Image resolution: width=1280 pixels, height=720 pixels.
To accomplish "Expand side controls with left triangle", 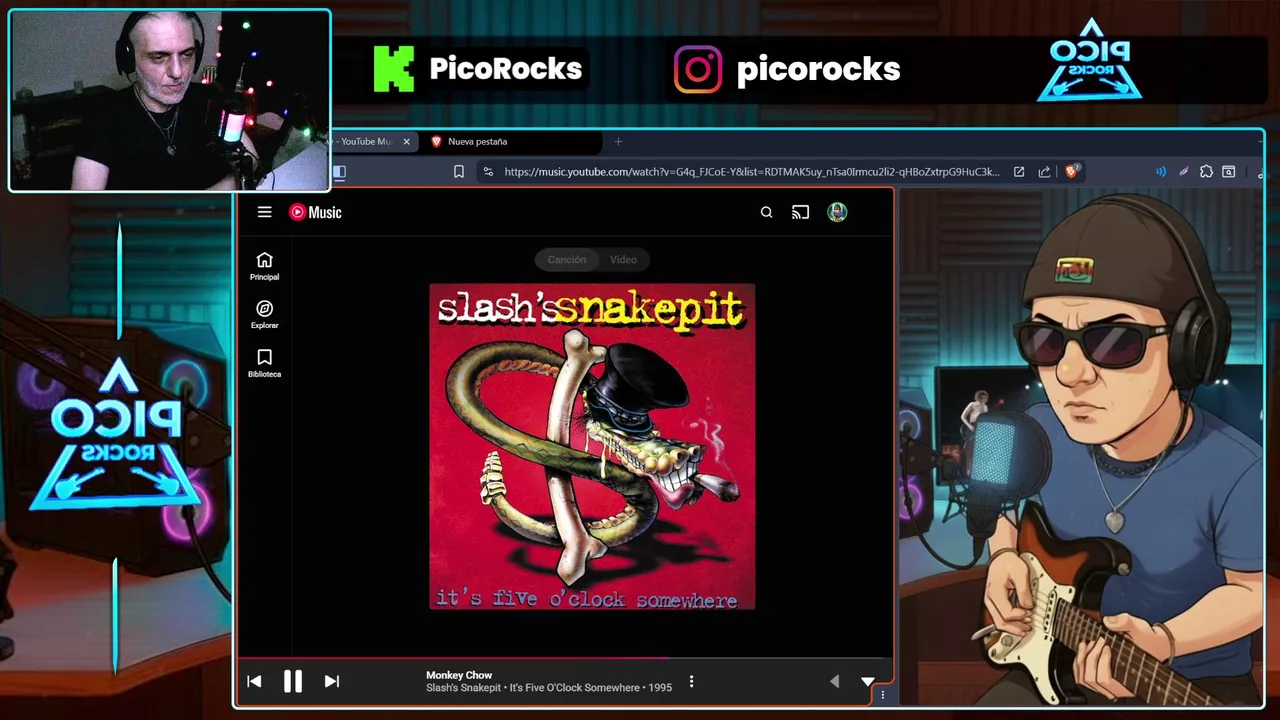I will pyautogui.click(x=834, y=681).
